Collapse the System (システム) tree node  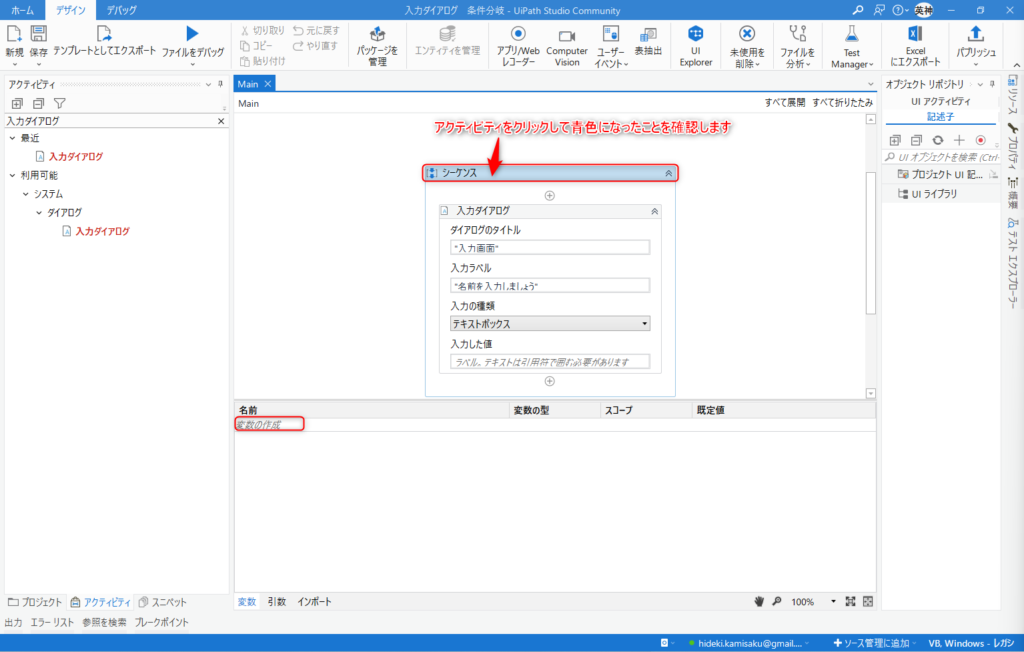[x=25, y=194]
